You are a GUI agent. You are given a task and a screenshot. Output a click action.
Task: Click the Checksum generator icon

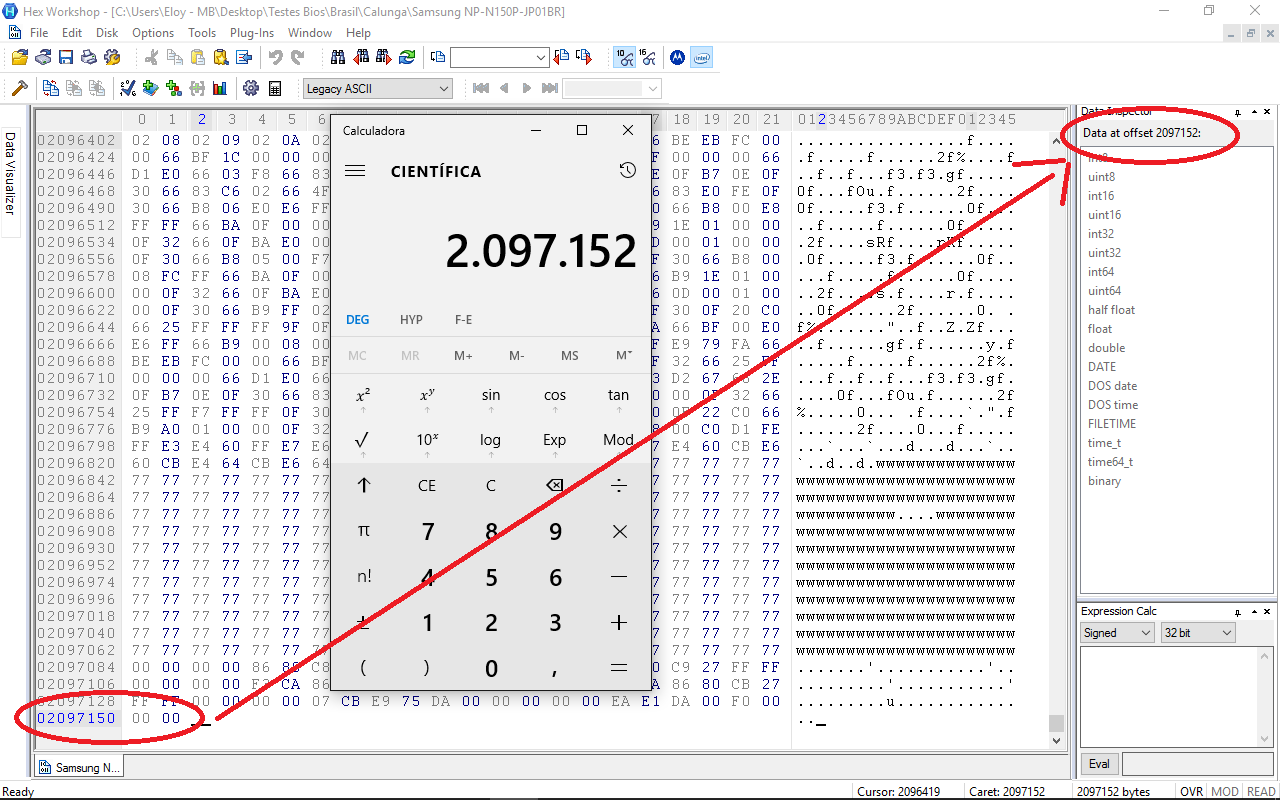click(128, 88)
